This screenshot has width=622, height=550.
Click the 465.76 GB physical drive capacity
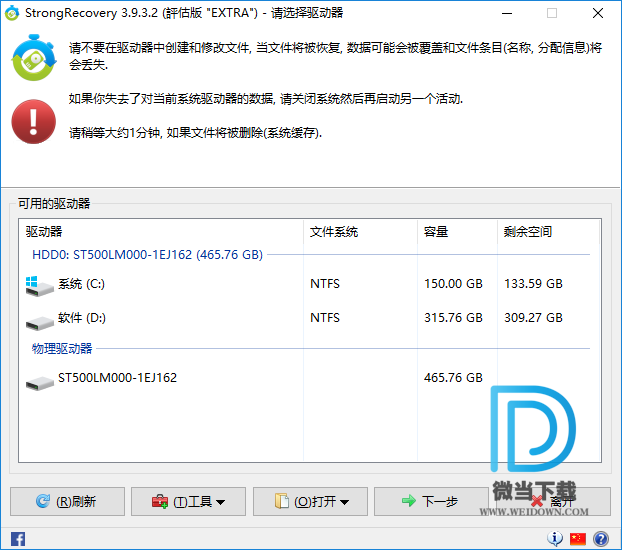coord(453,378)
